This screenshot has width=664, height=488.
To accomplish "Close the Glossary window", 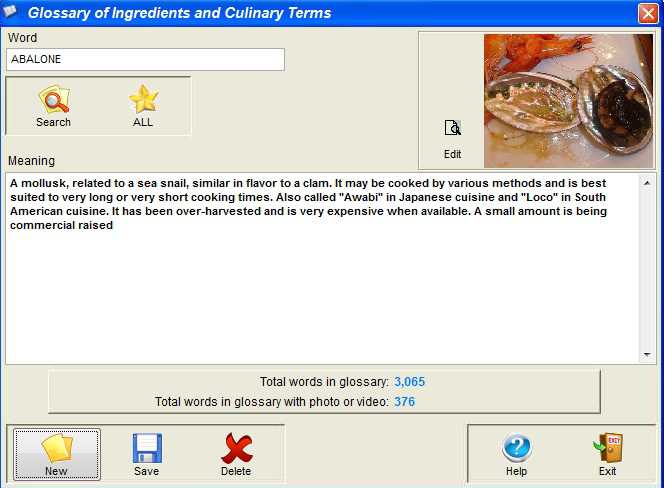I will click(x=648, y=14).
